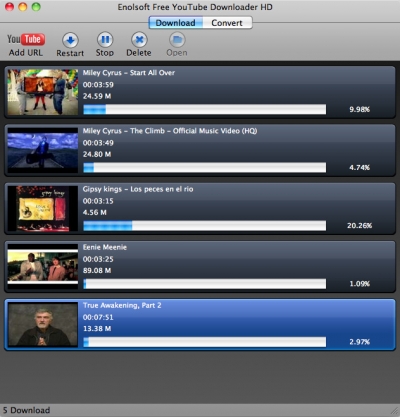Click the '5 Download' status bar text
Viewport: 400px width, 418px height.
(x=26, y=410)
